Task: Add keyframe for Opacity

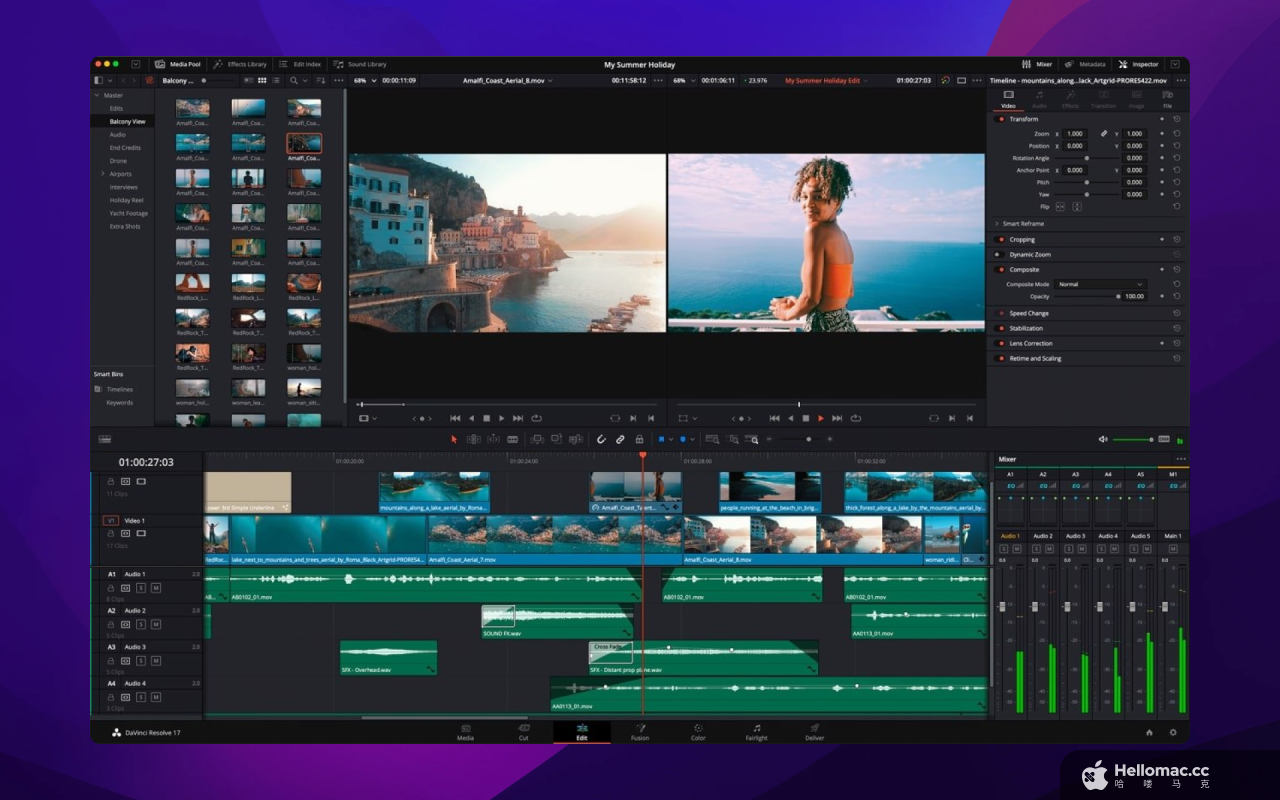Action: click(x=1162, y=296)
